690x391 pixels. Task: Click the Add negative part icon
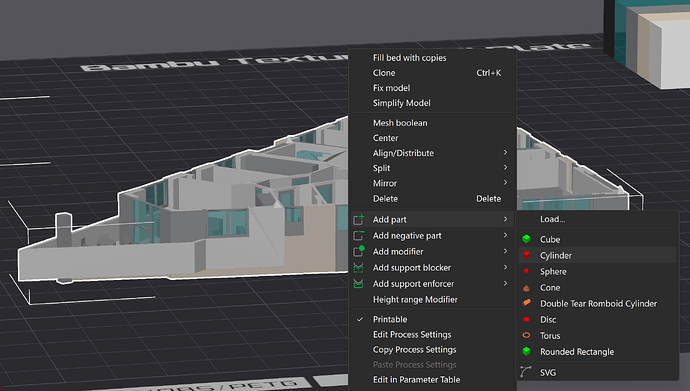pos(359,235)
